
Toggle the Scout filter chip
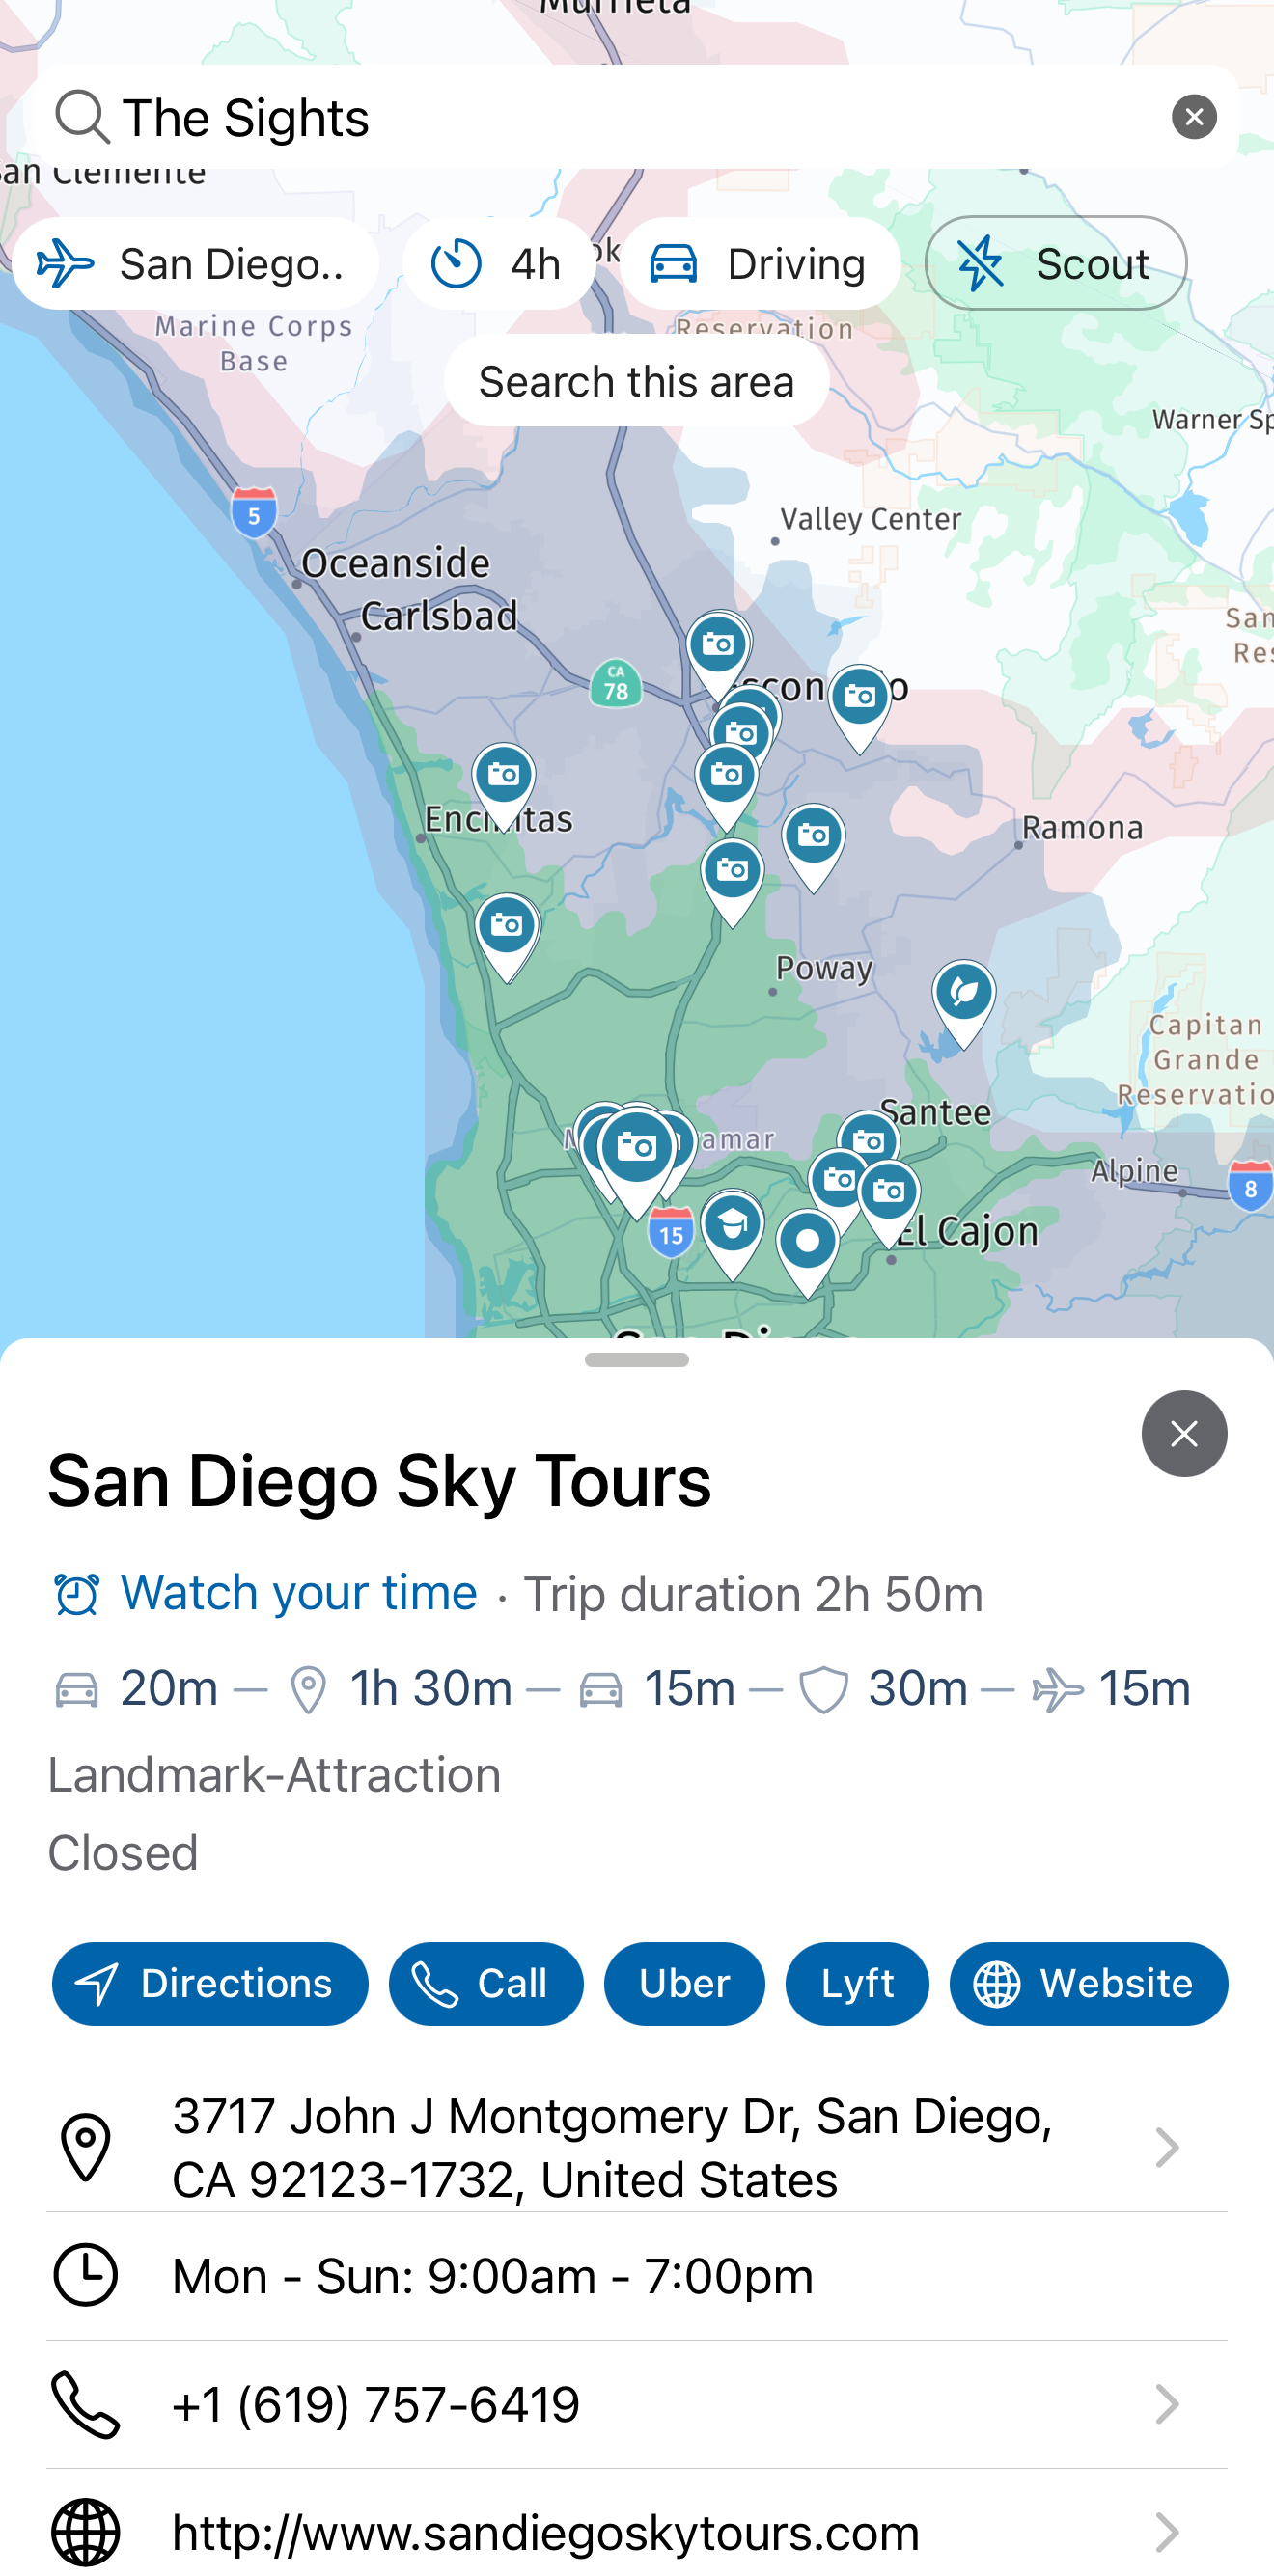(x=1055, y=264)
